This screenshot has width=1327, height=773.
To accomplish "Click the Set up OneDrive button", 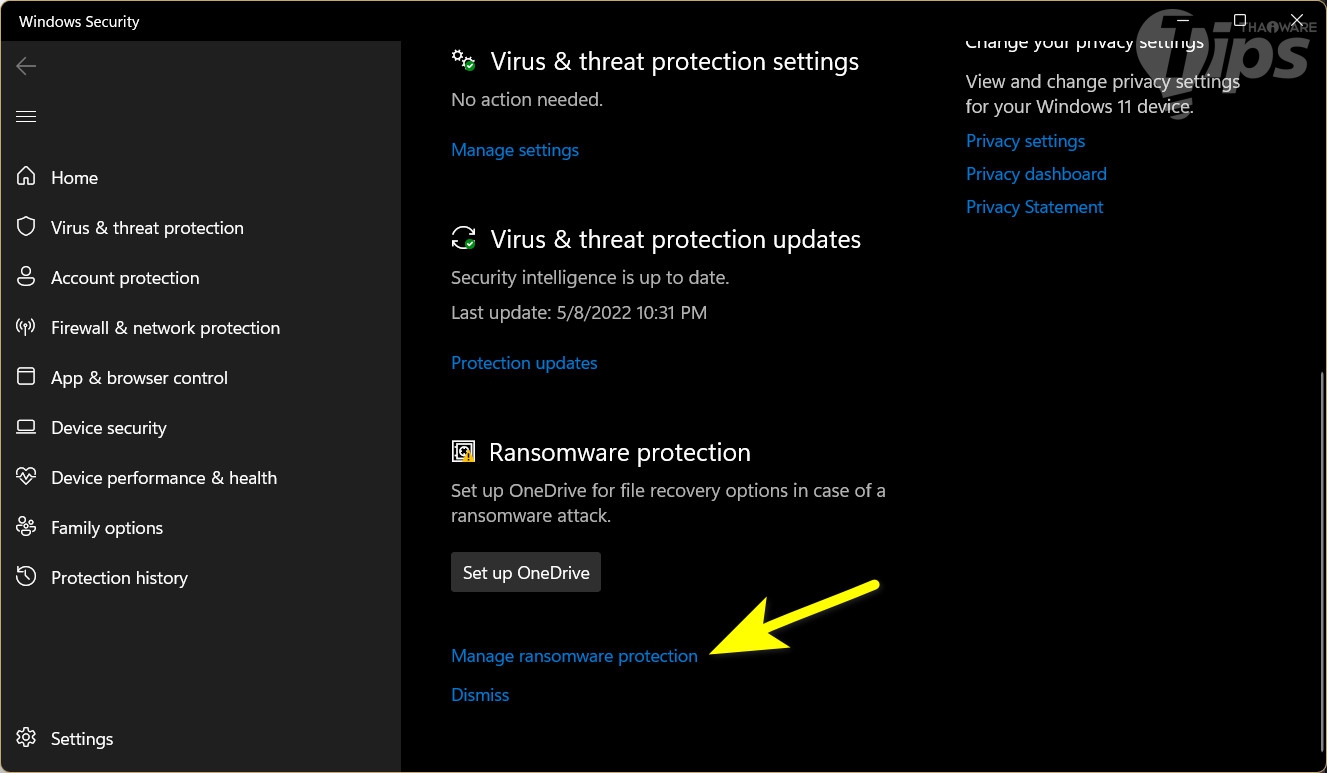I will (526, 573).
